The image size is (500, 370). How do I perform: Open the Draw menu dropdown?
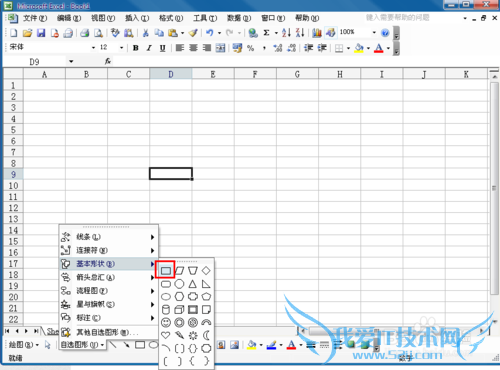click(23, 345)
